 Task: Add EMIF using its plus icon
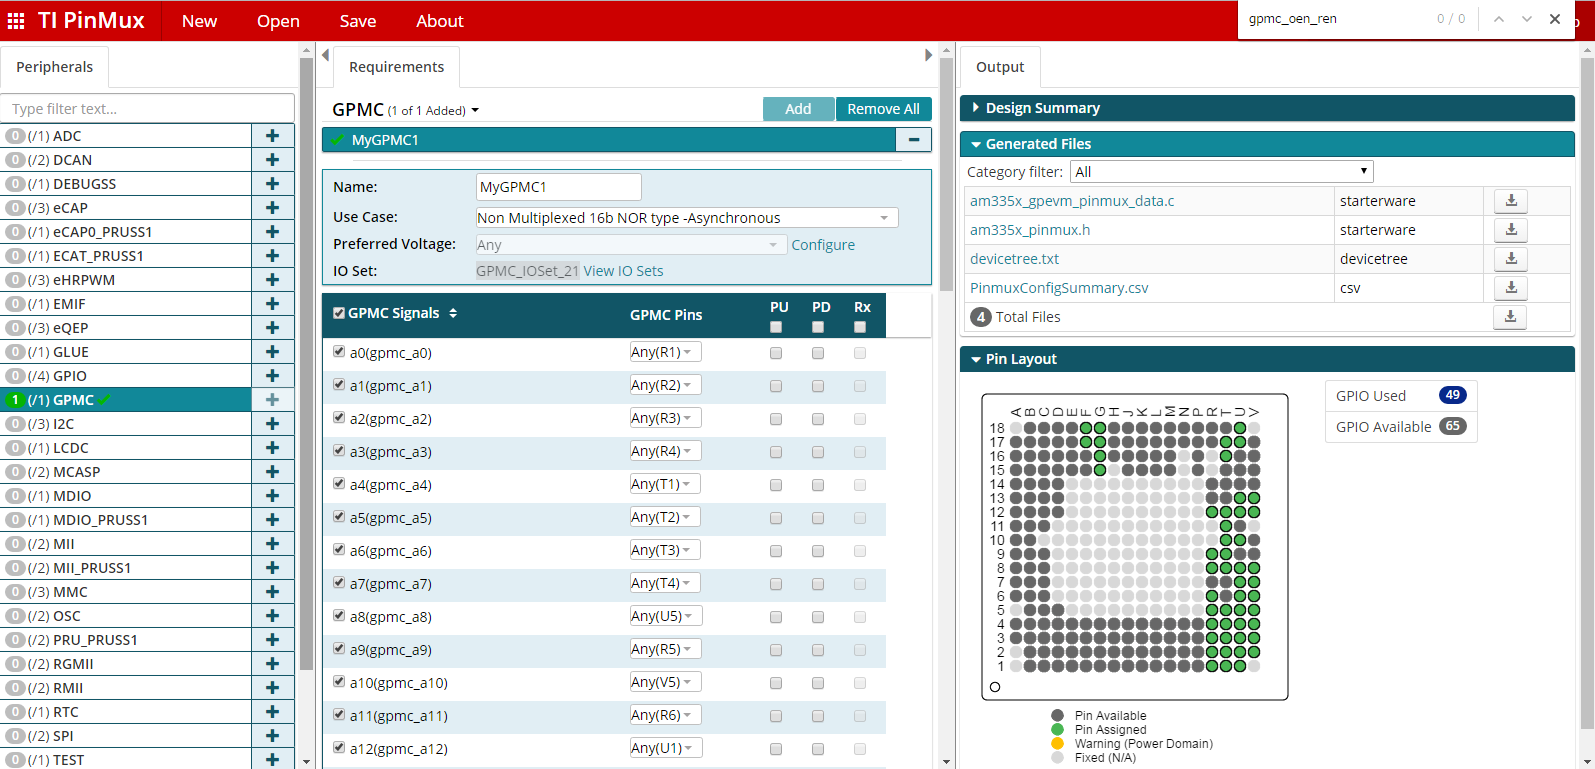click(x=272, y=304)
